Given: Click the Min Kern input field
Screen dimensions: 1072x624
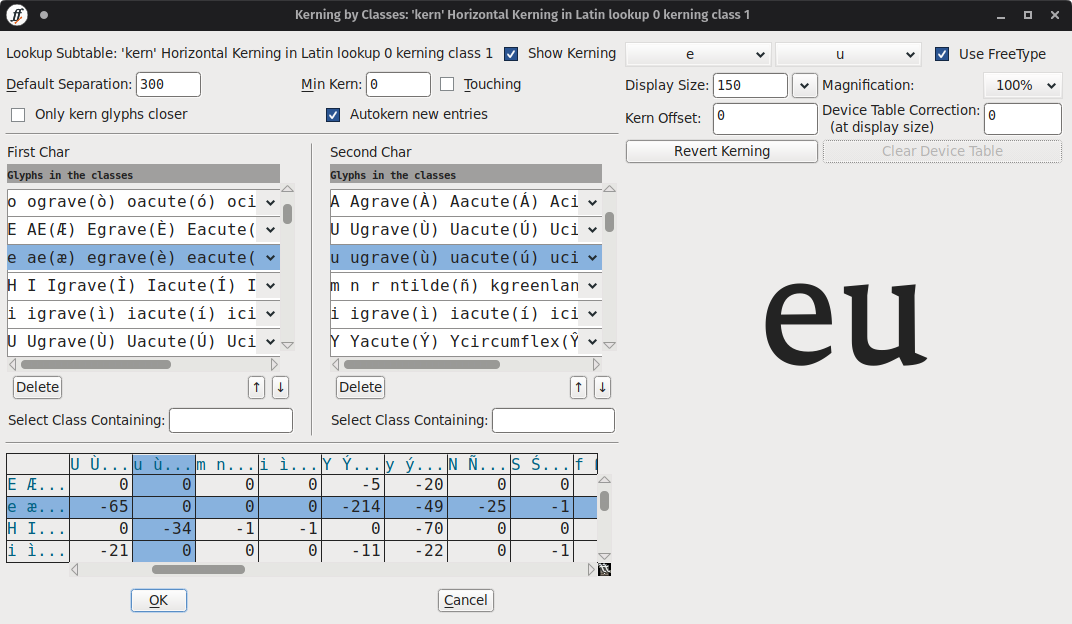Looking at the screenshot, I should coord(399,84).
